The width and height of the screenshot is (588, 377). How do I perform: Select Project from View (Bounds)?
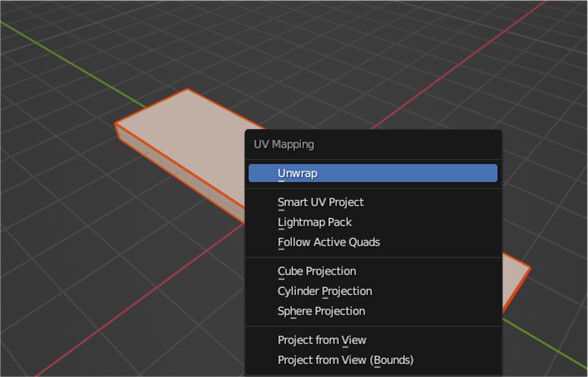373,360
